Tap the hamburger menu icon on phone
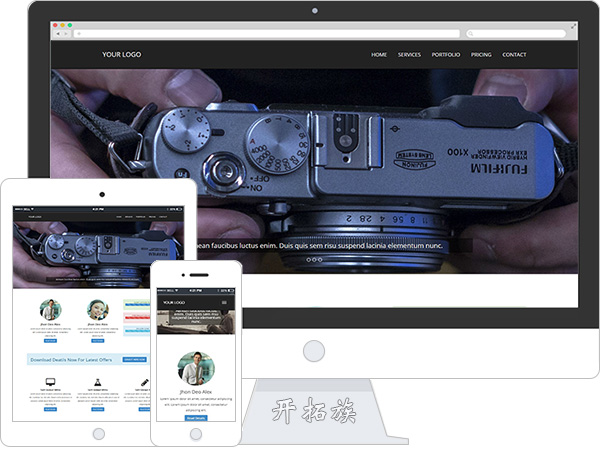Viewport: 600px width, 450px height. pyautogui.click(x=224, y=302)
